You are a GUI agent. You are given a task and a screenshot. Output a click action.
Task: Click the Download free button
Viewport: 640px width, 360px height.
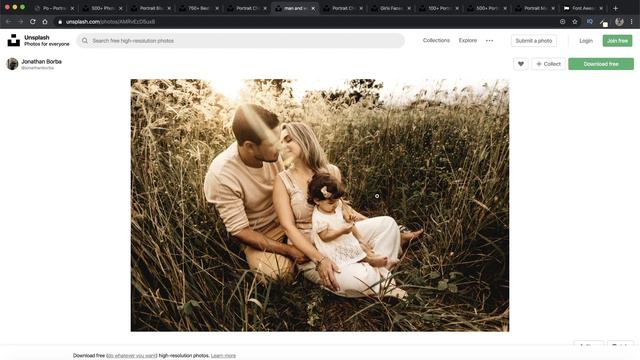click(601, 64)
